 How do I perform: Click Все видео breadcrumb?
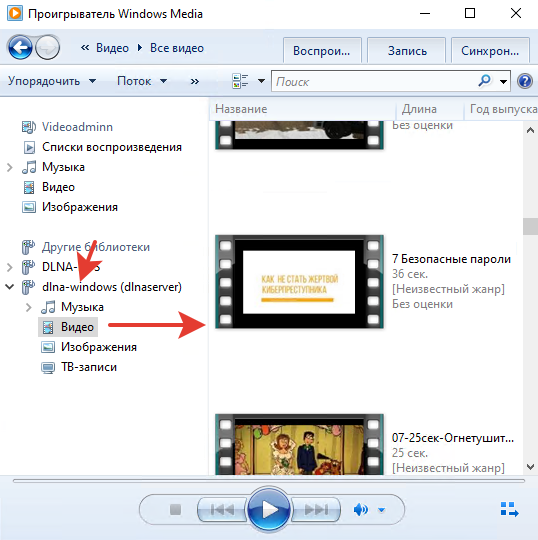click(x=177, y=48)
